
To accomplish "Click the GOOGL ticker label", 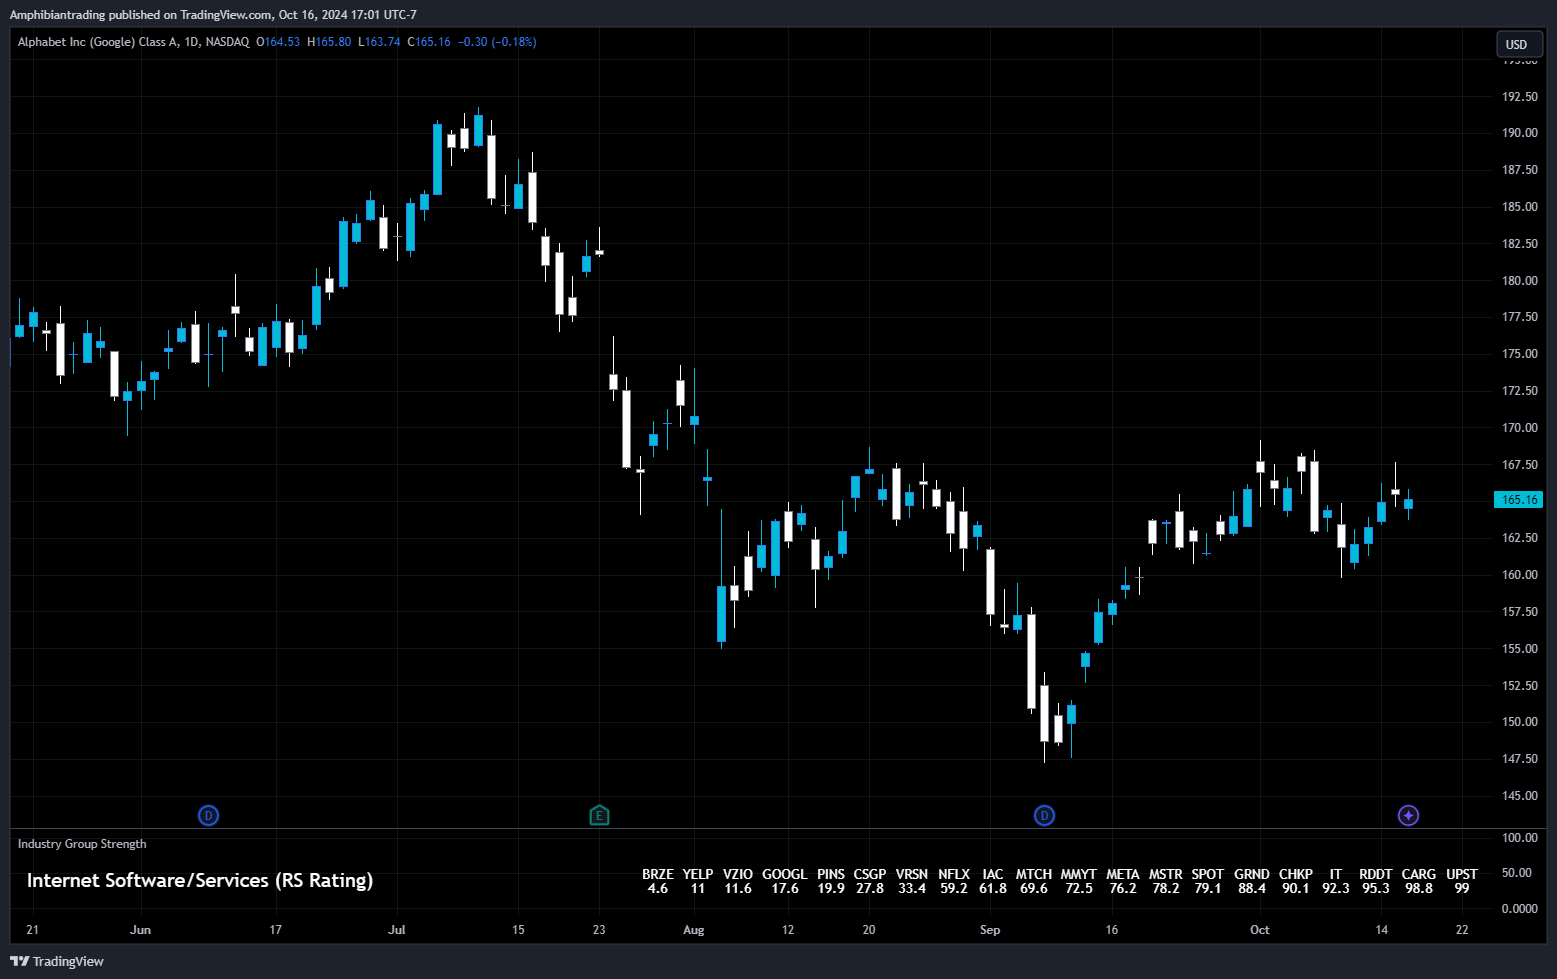I will click(785, 874).
